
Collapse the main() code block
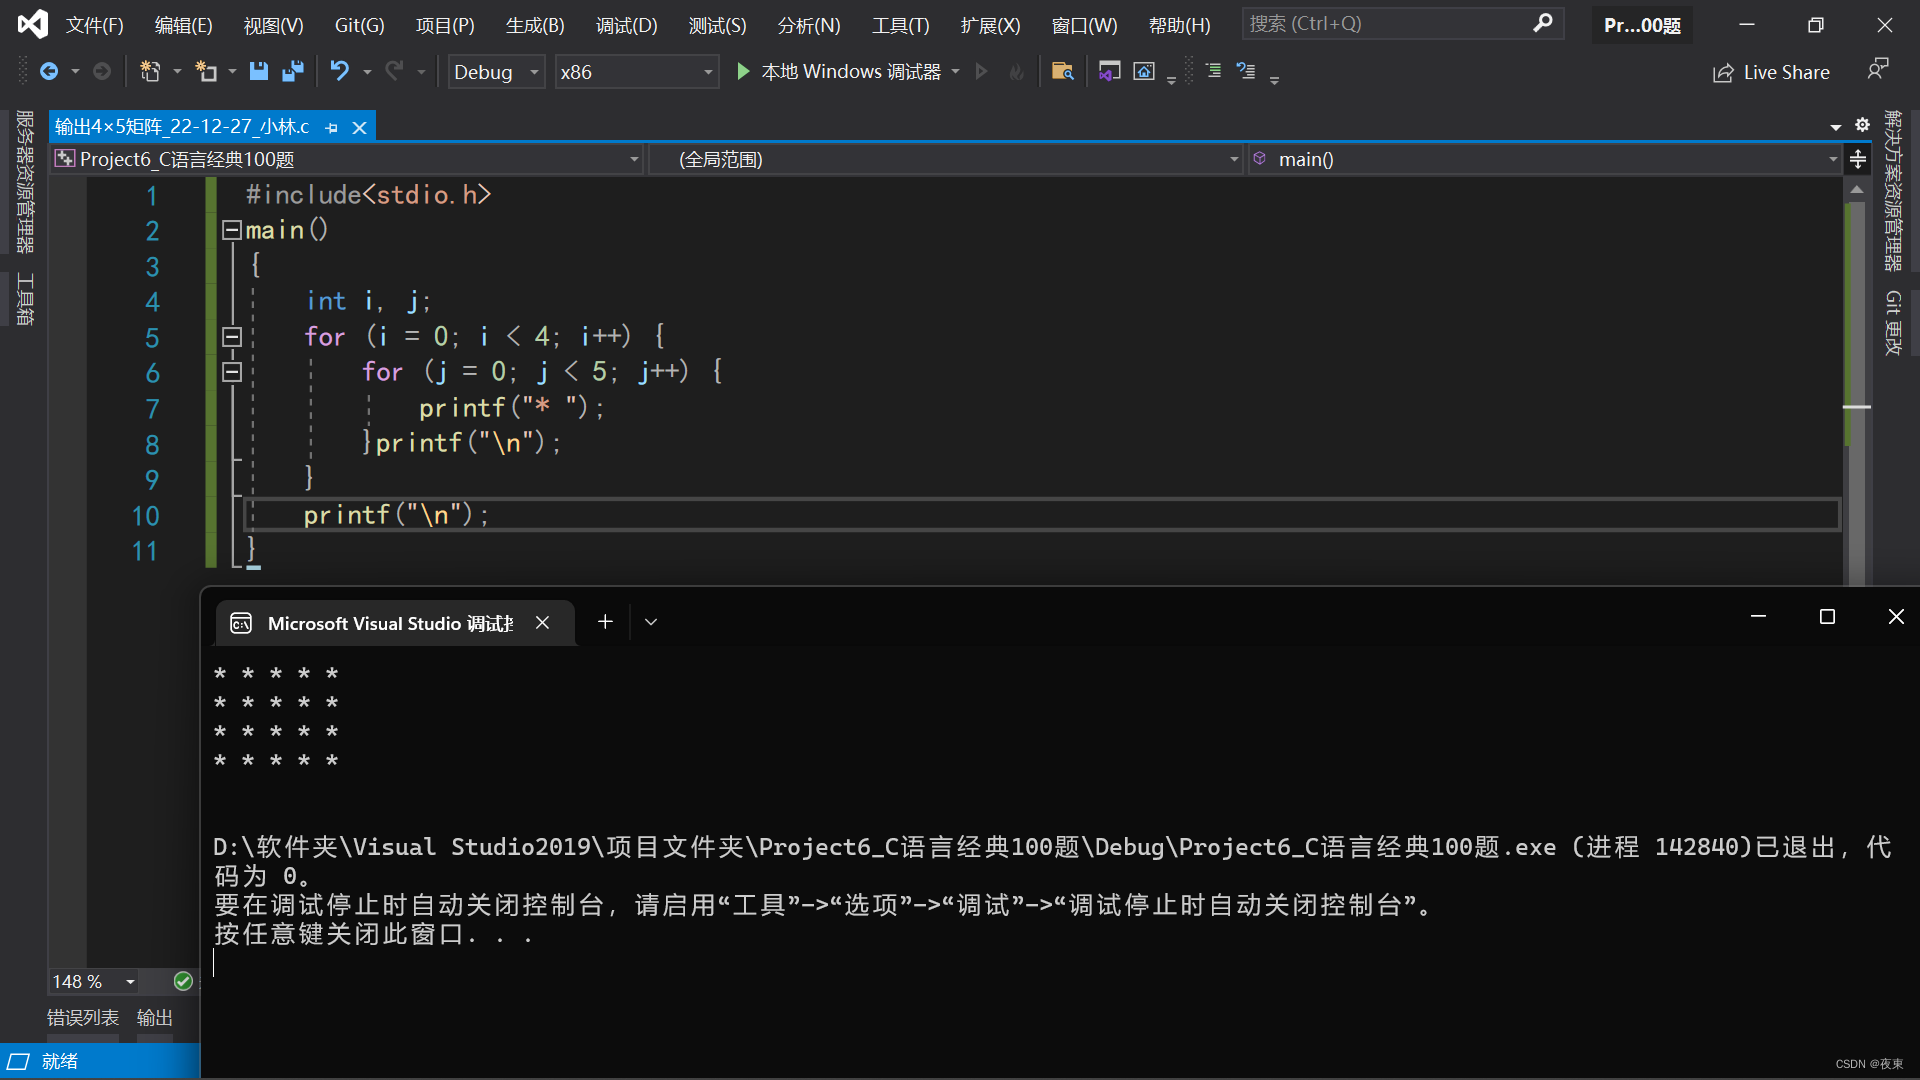(232, 230)
